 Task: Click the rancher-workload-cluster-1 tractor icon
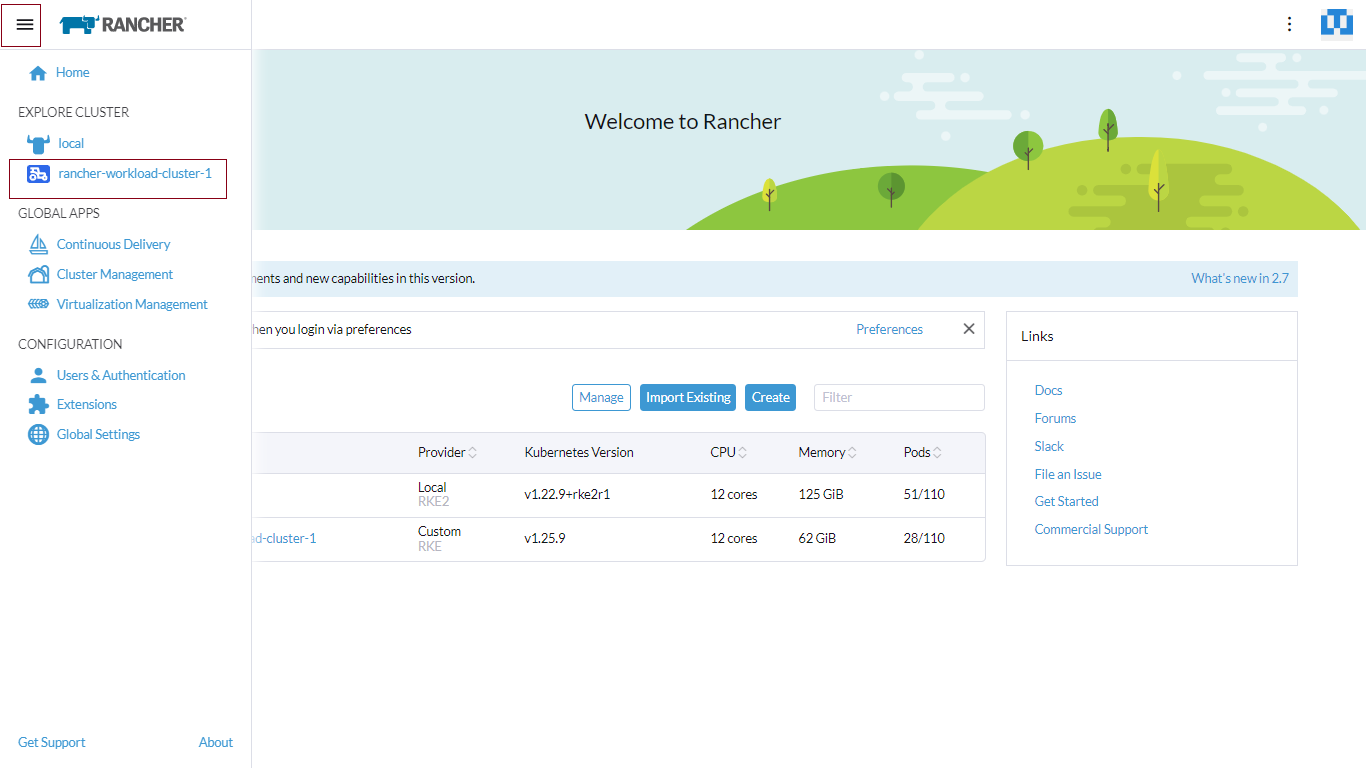click(x=38, y=174)
